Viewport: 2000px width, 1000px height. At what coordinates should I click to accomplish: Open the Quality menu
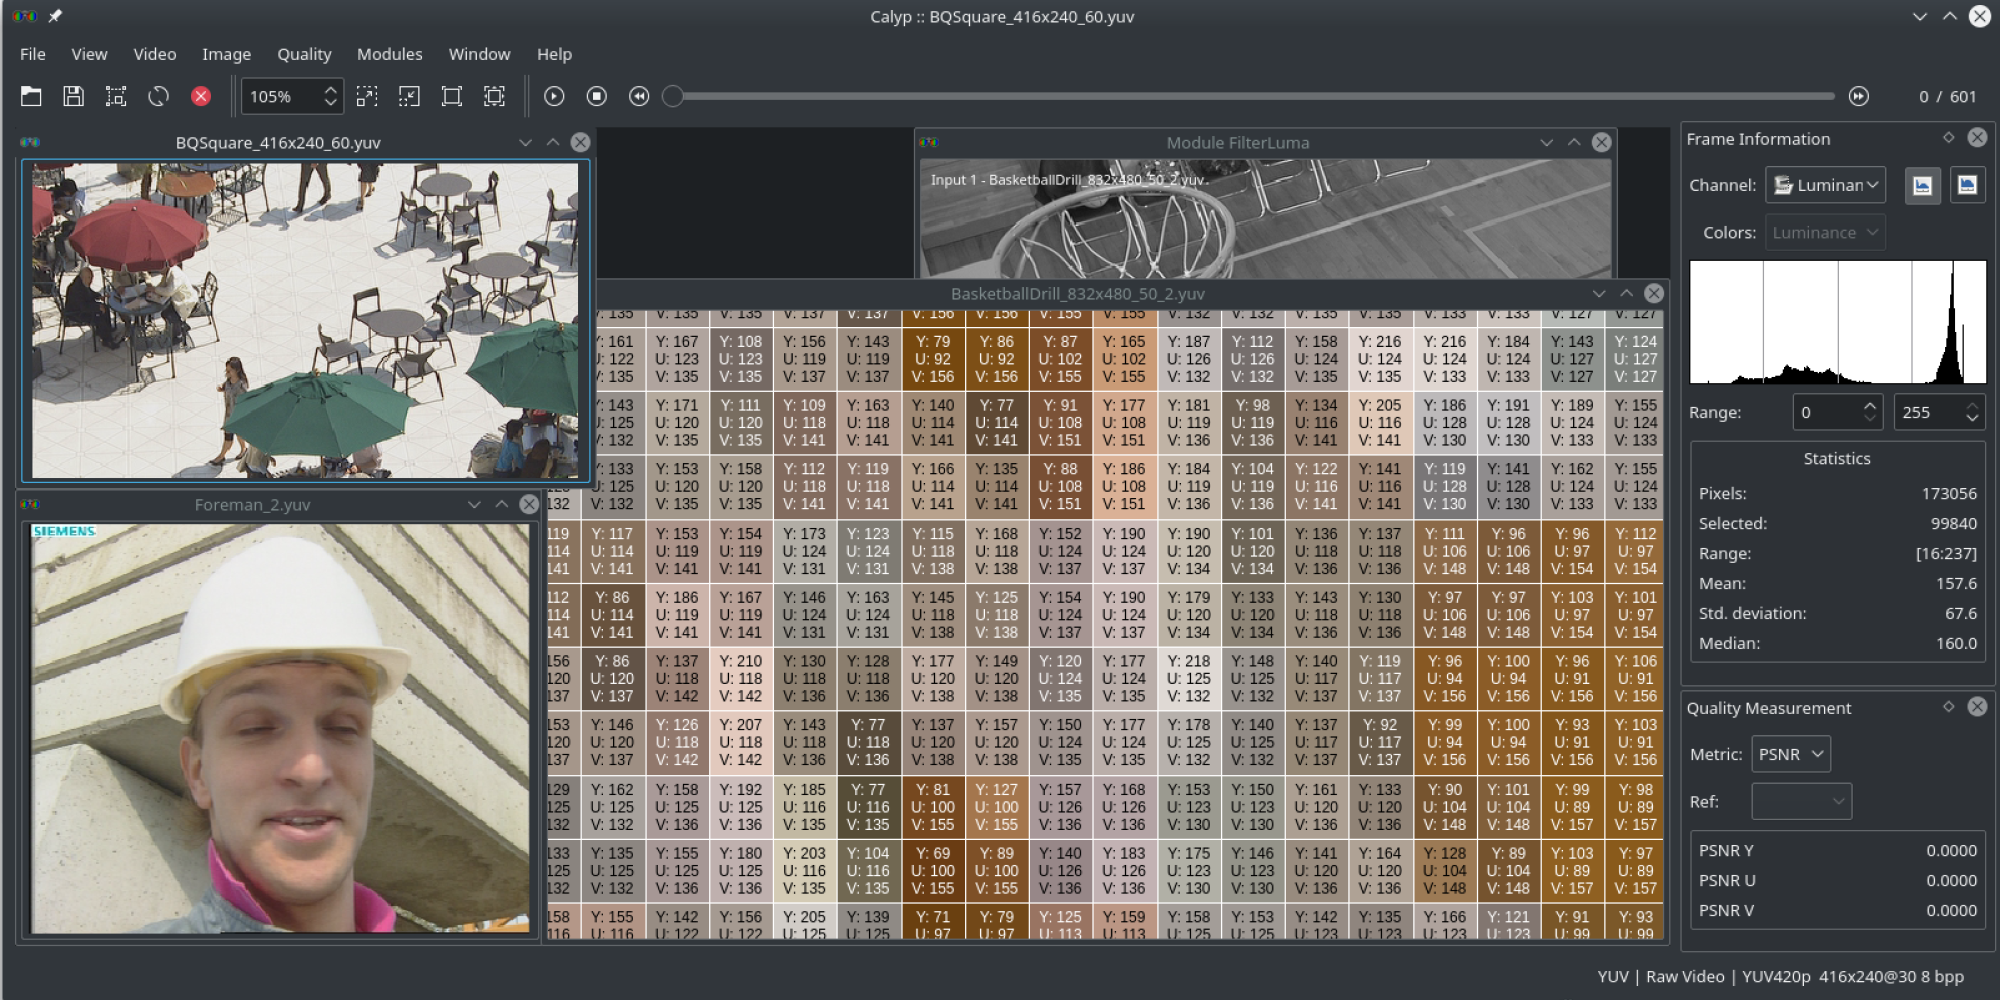coord(304,54)
